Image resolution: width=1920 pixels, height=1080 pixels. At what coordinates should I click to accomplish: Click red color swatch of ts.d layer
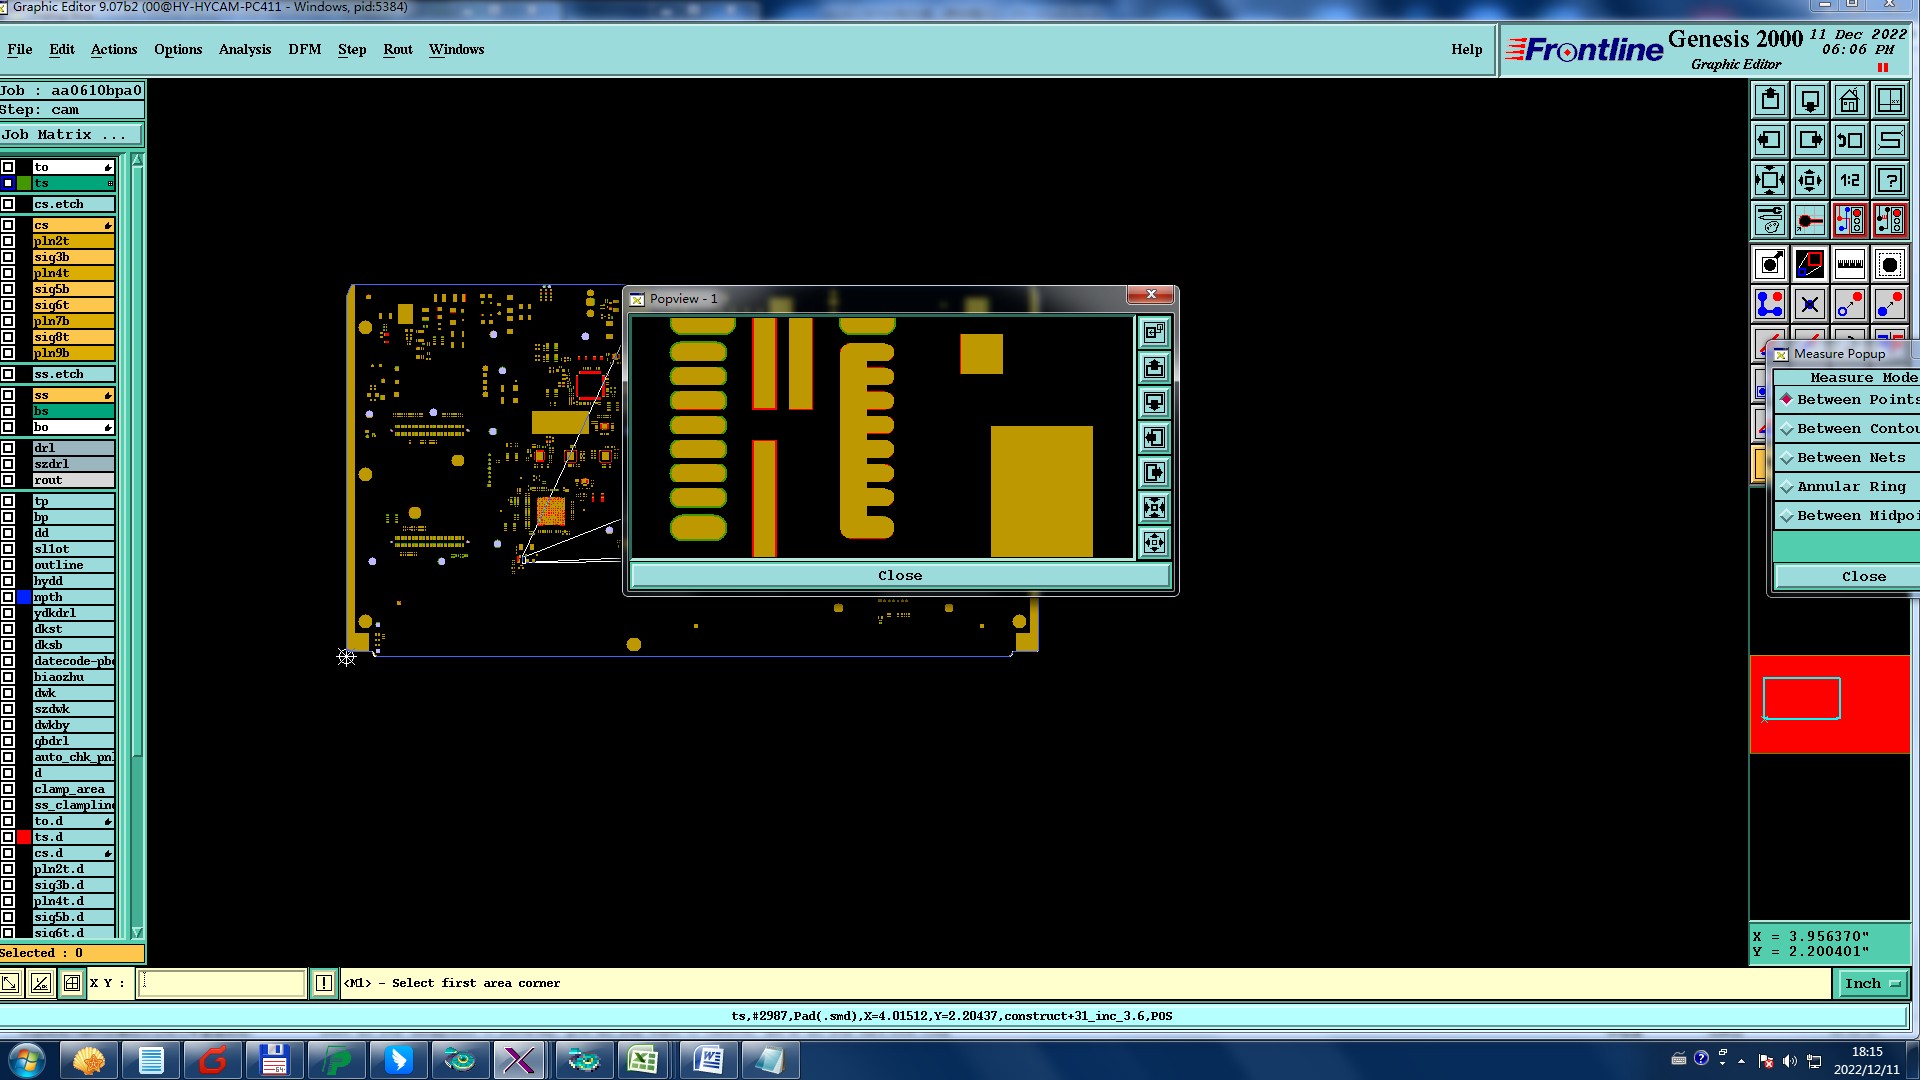(x=24, y=837)
